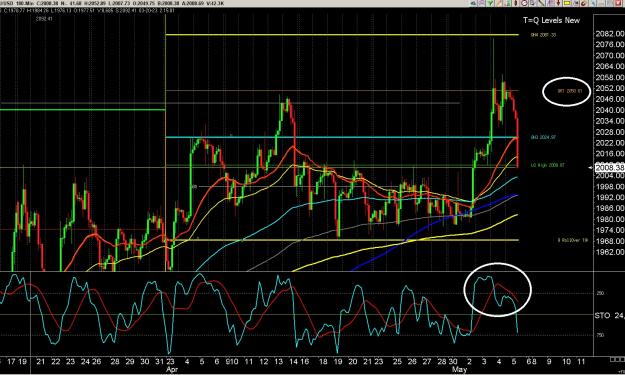Click the 2082.00 price axis label

[610, 34]
